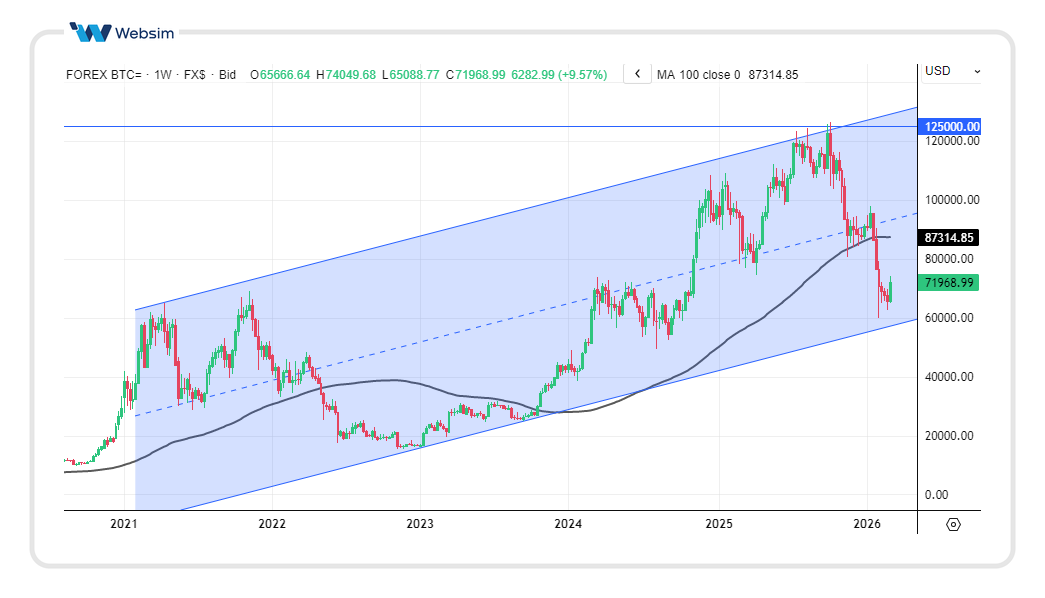This screenshot has width=1045, height=598.
Task: Collapse the indicator legend arrow button
Action: pyautogui.click(x=637, y=74)
